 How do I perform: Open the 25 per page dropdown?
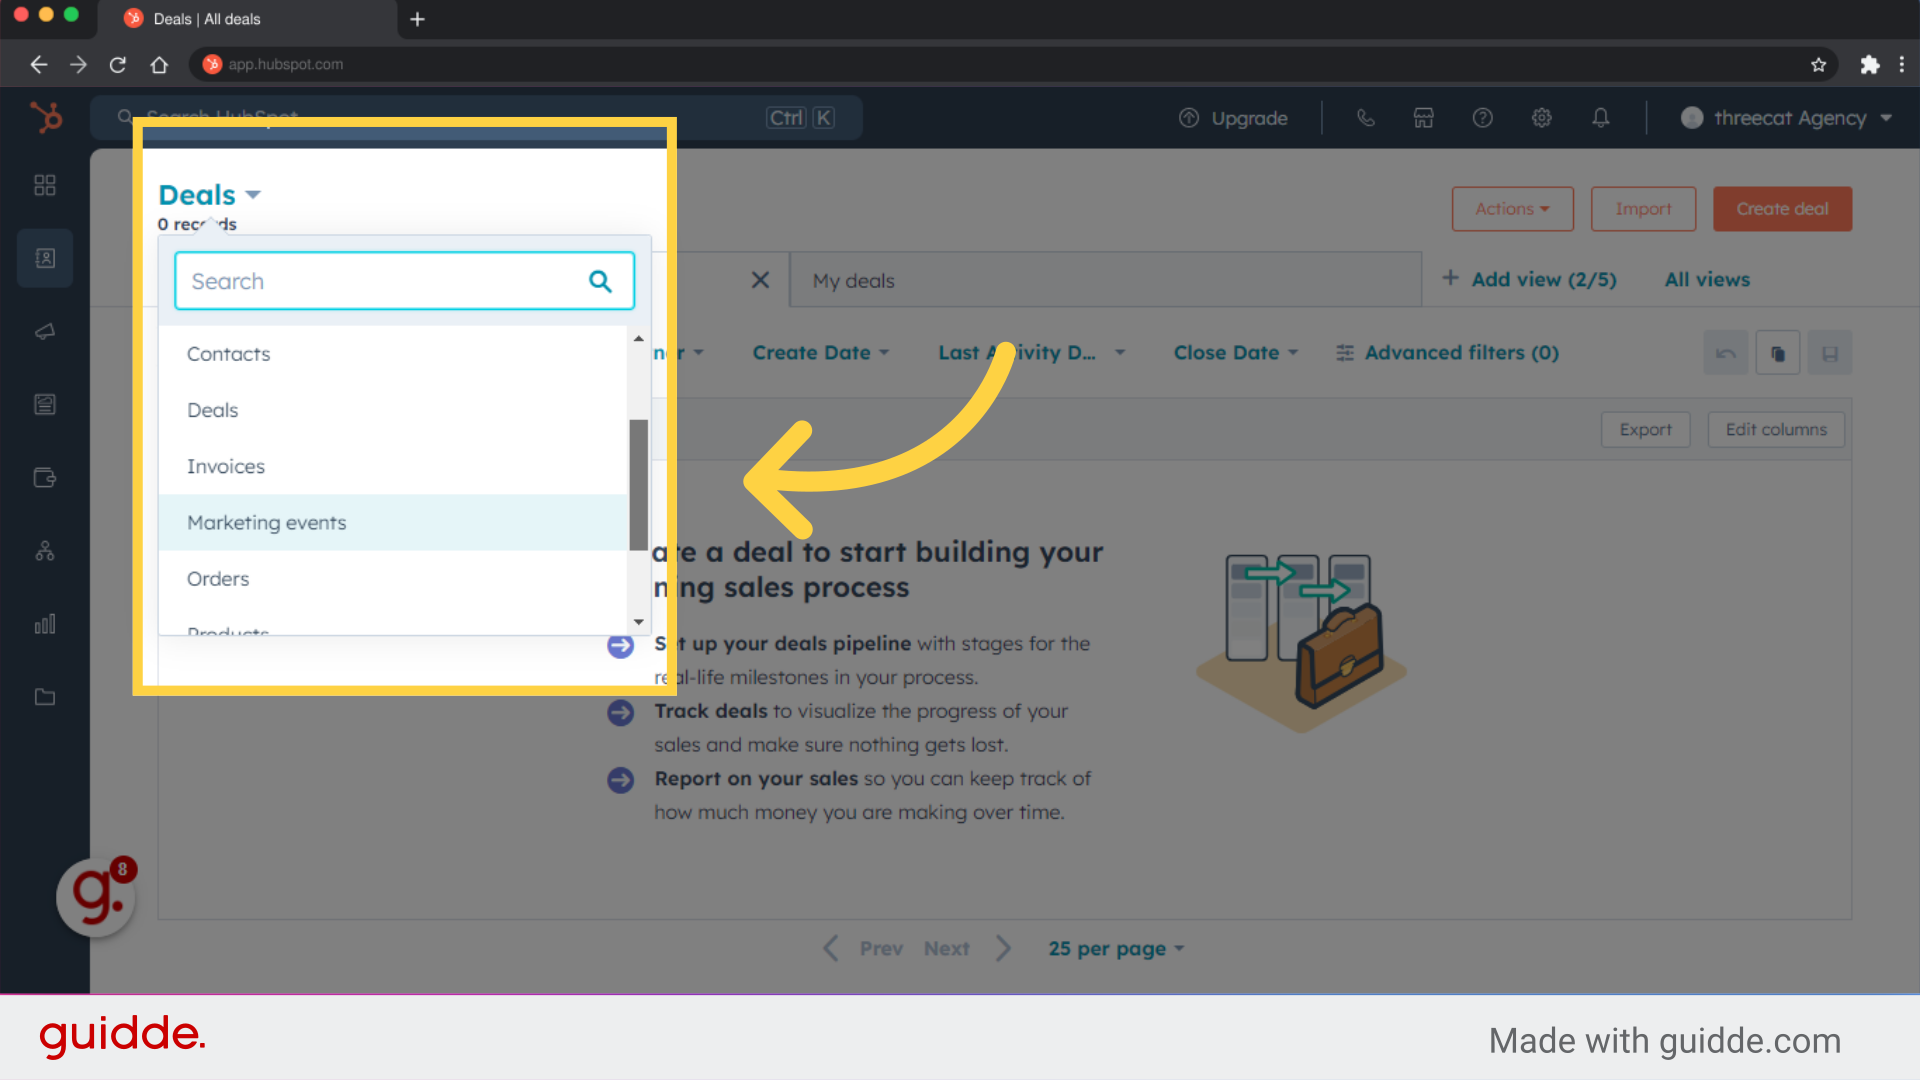[x=1116, y=948]
